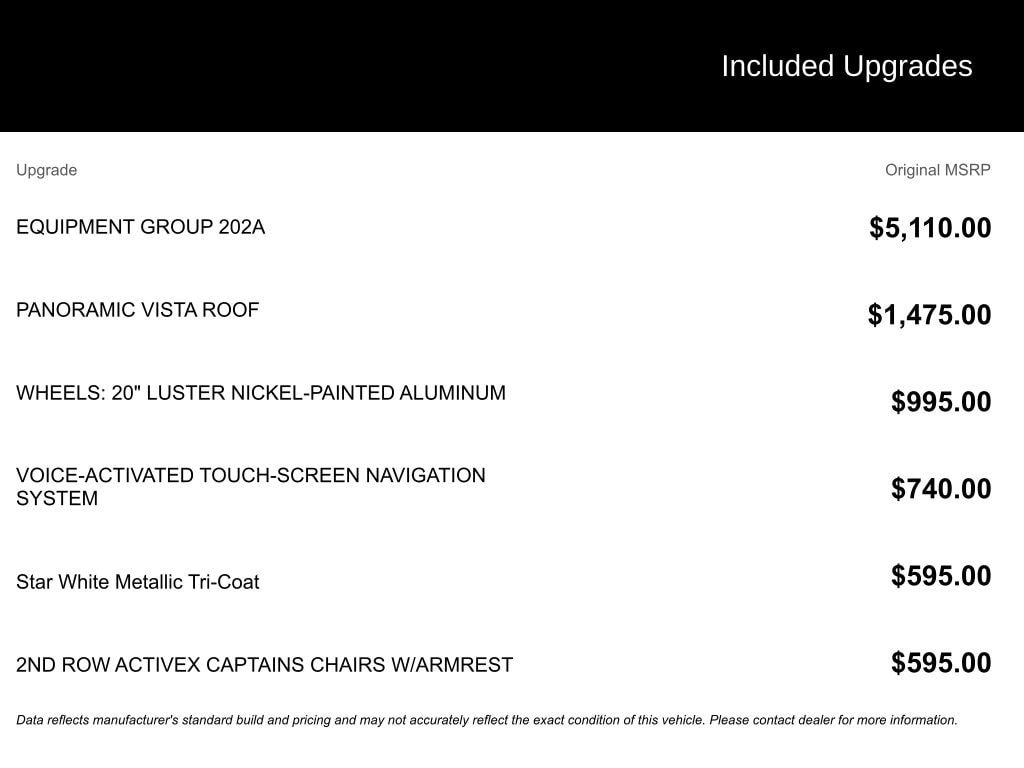Image resolution: width=1024 pixels, height=768 pixels.
Task: Click the Upgrade column header
Action: 46,170
